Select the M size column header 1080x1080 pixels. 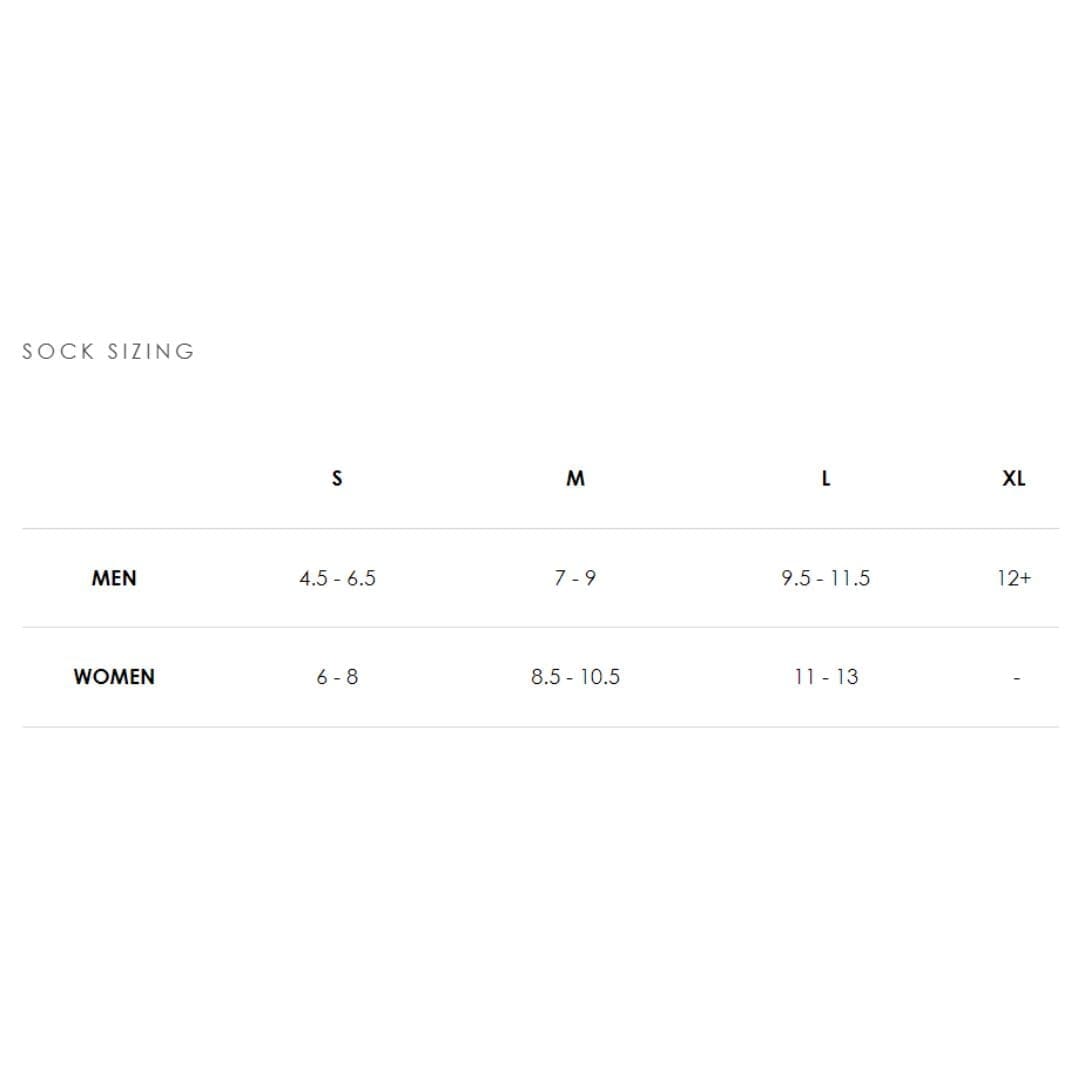point(575,478)
